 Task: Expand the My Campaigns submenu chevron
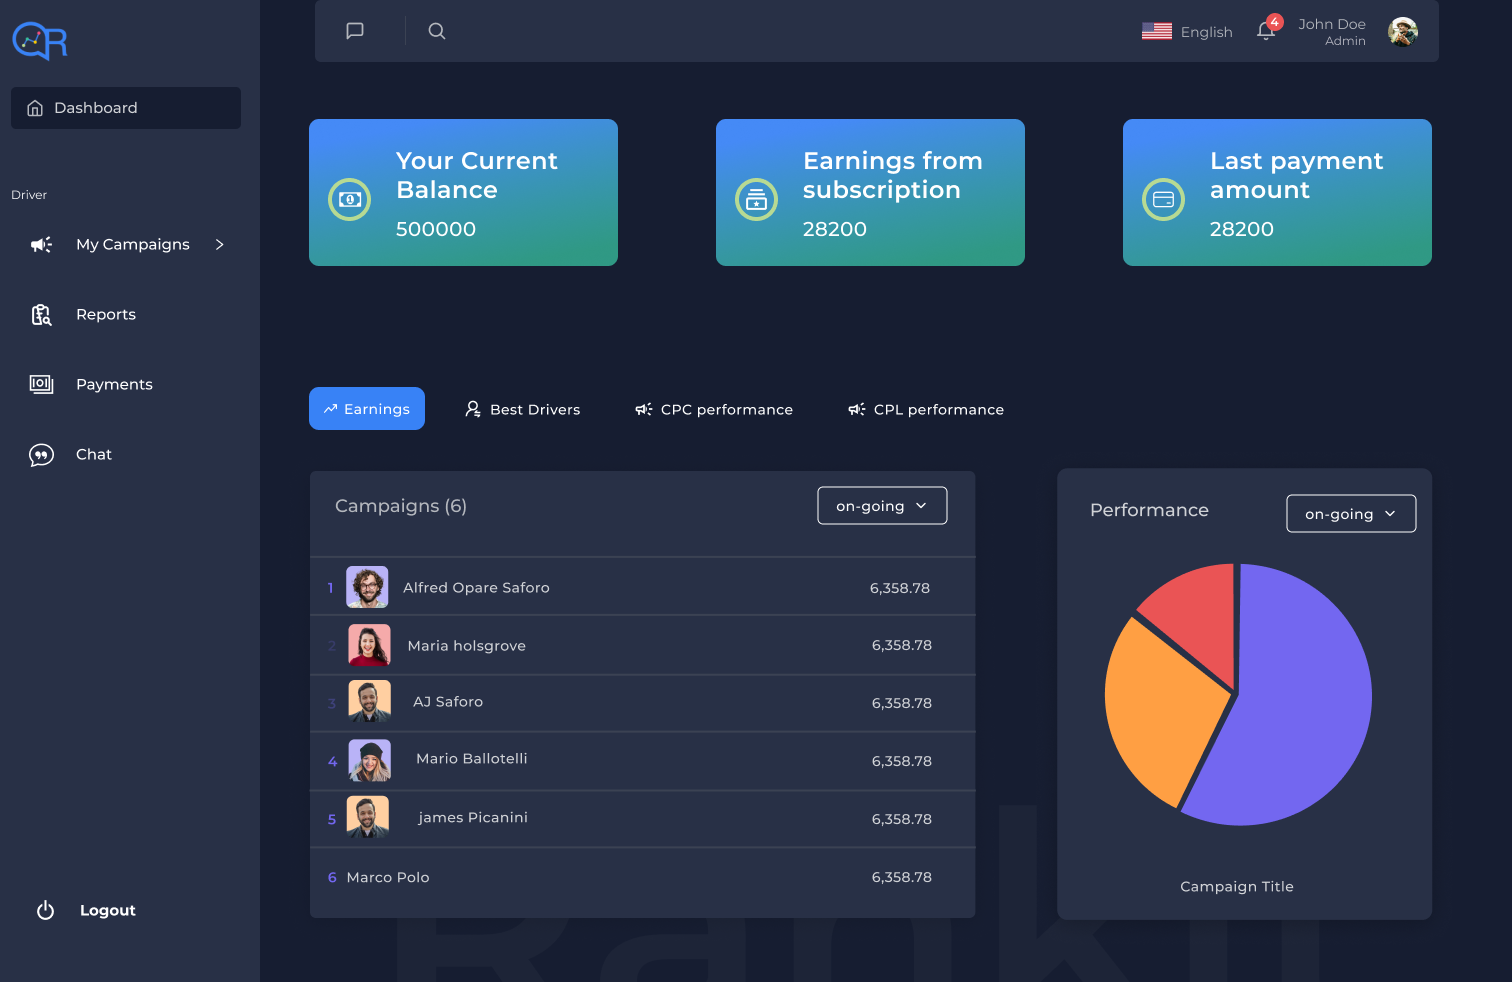(220, 245)
